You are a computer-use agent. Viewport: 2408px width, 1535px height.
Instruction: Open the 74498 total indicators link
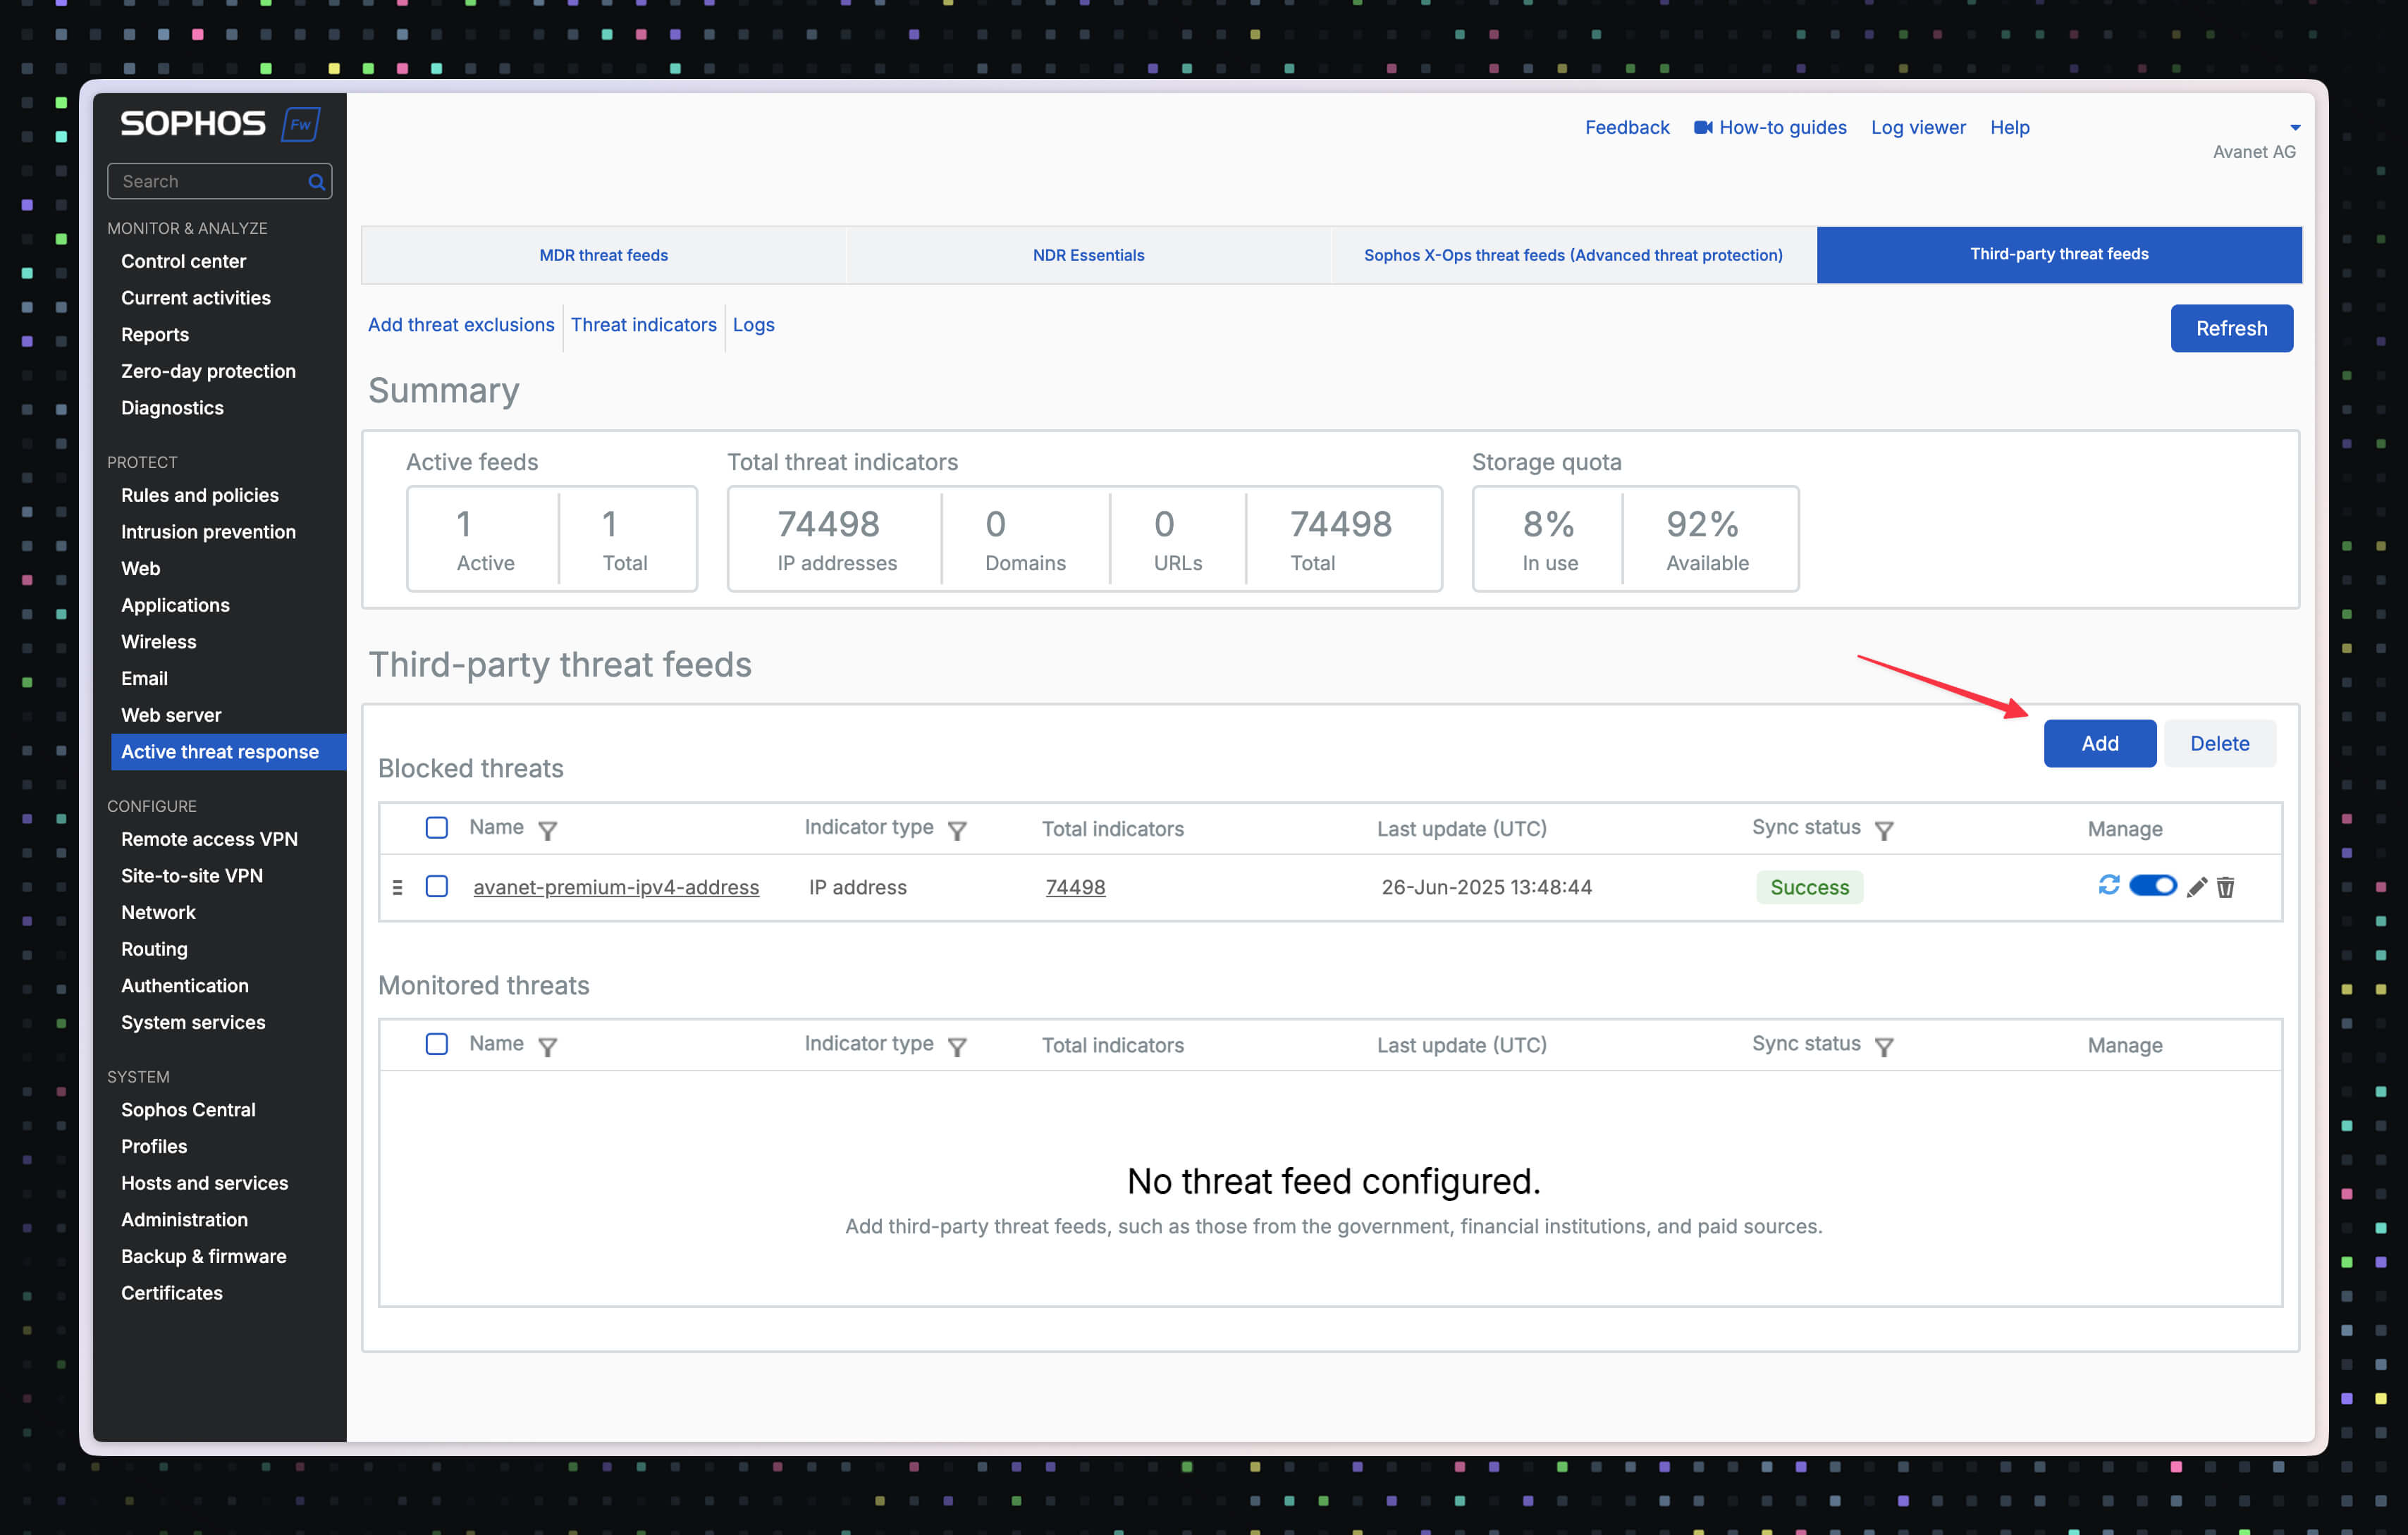[x=1075, y=887]
